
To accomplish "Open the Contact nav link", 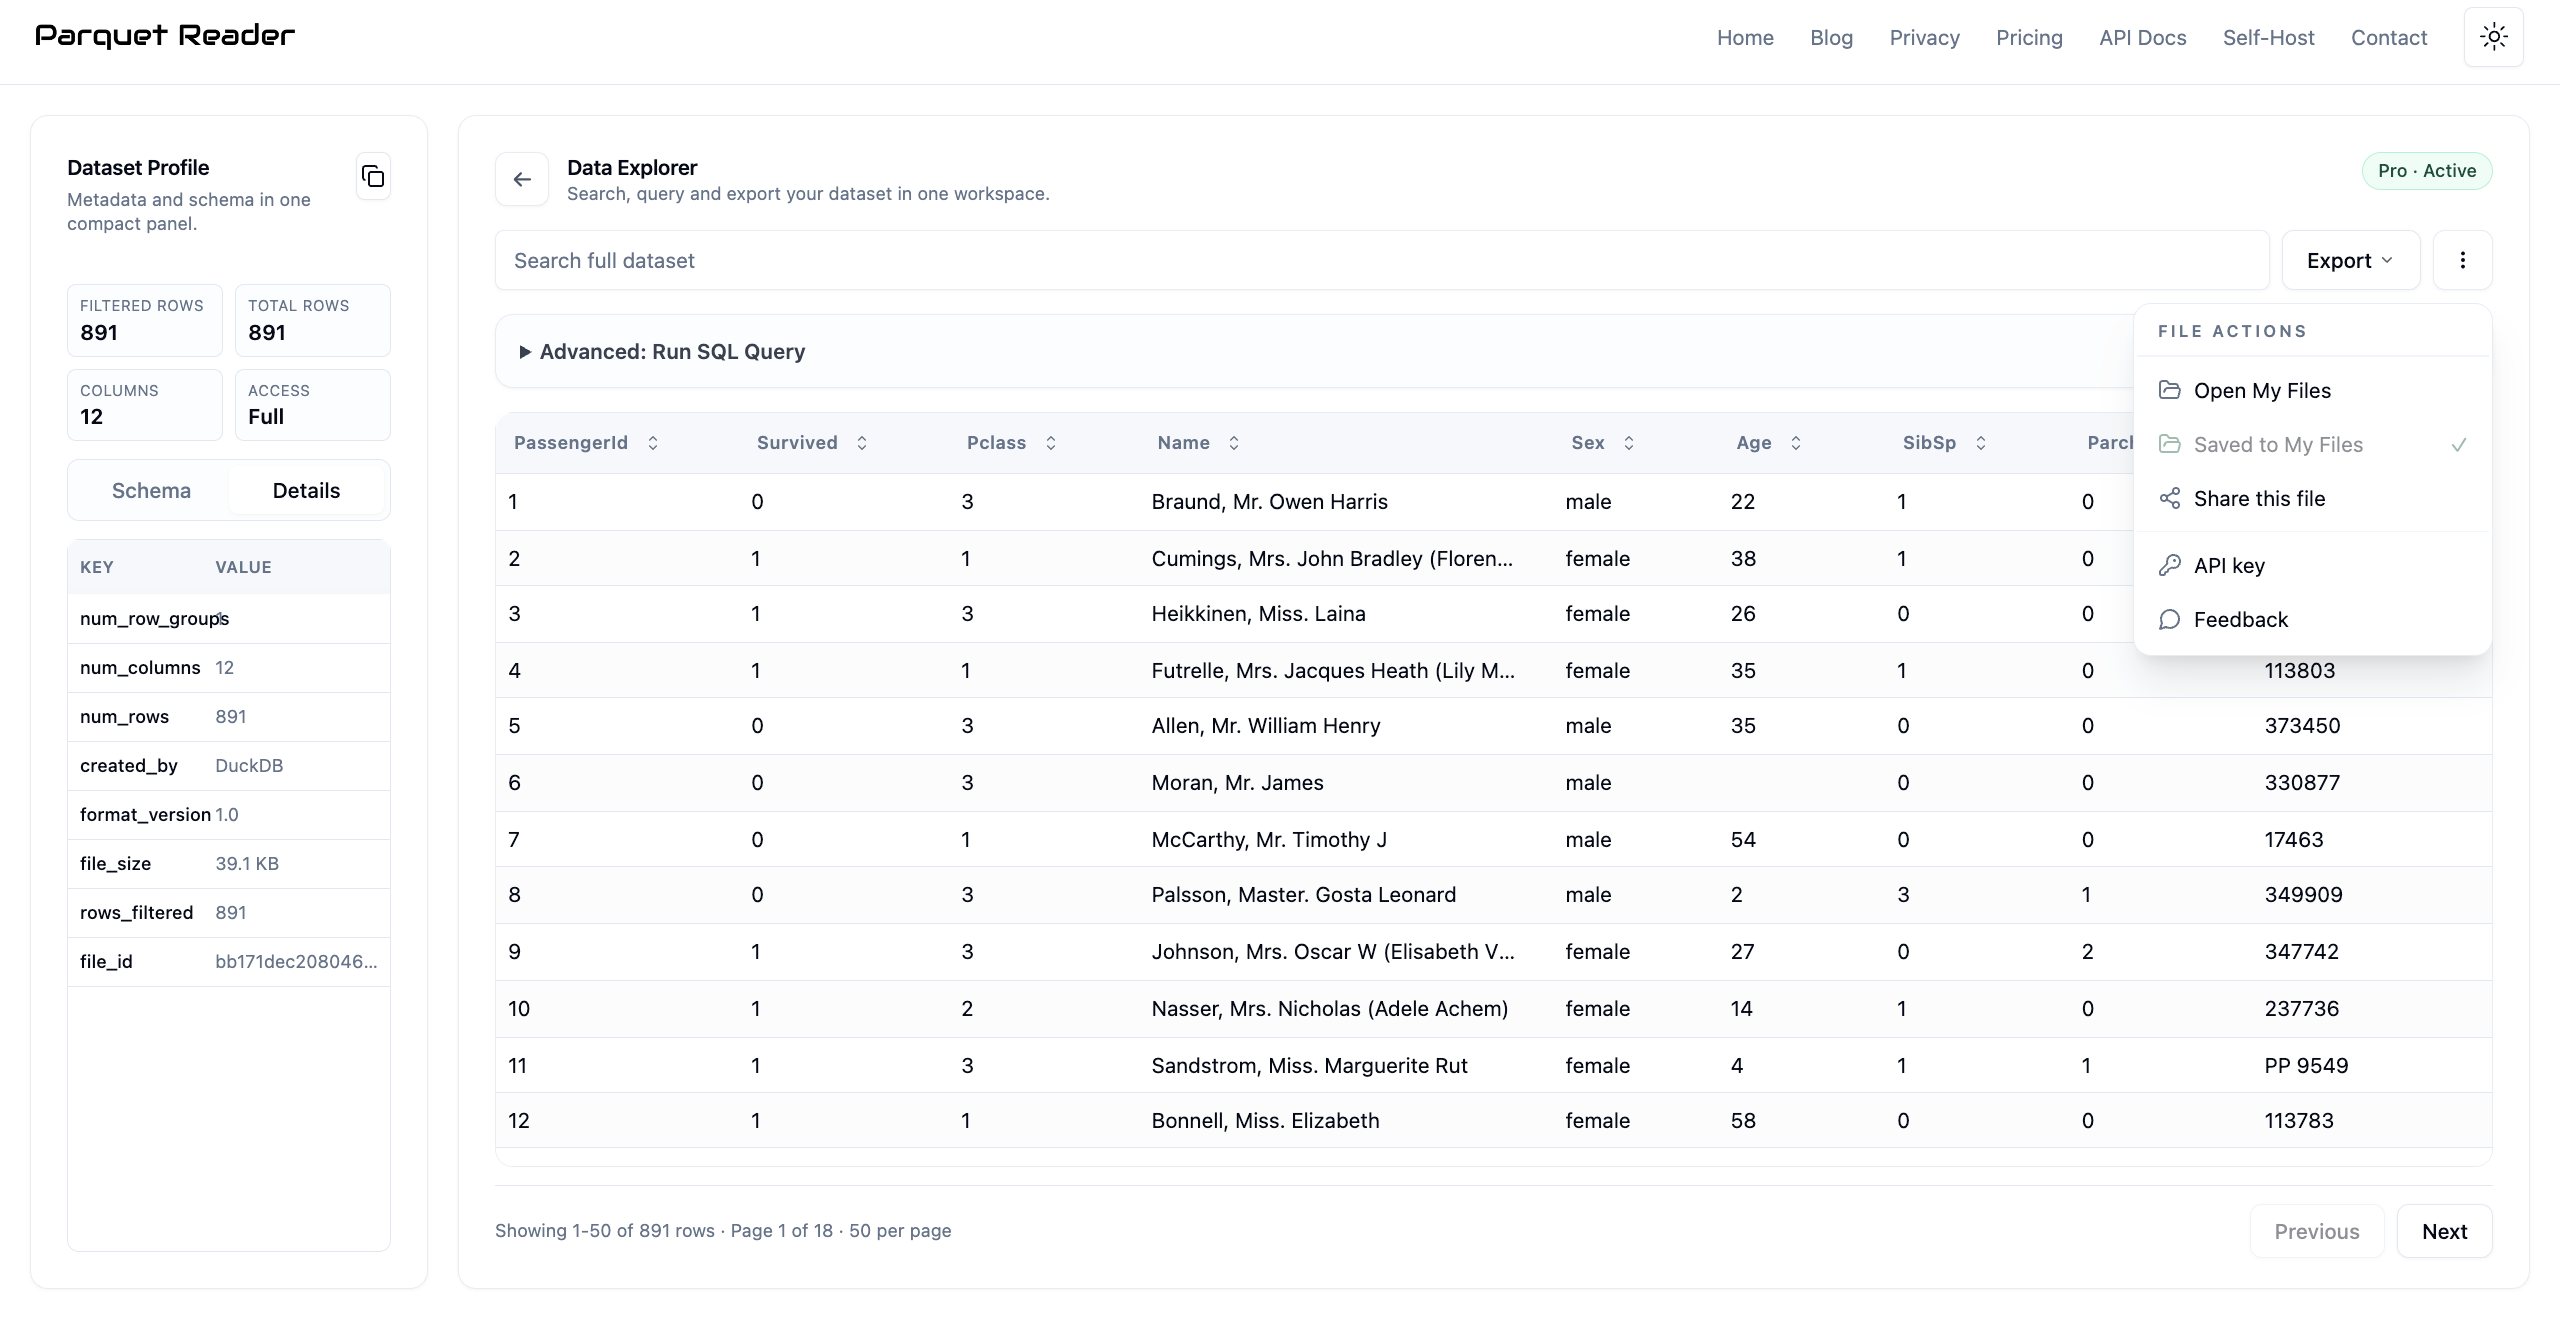I will pos(2389,37).
